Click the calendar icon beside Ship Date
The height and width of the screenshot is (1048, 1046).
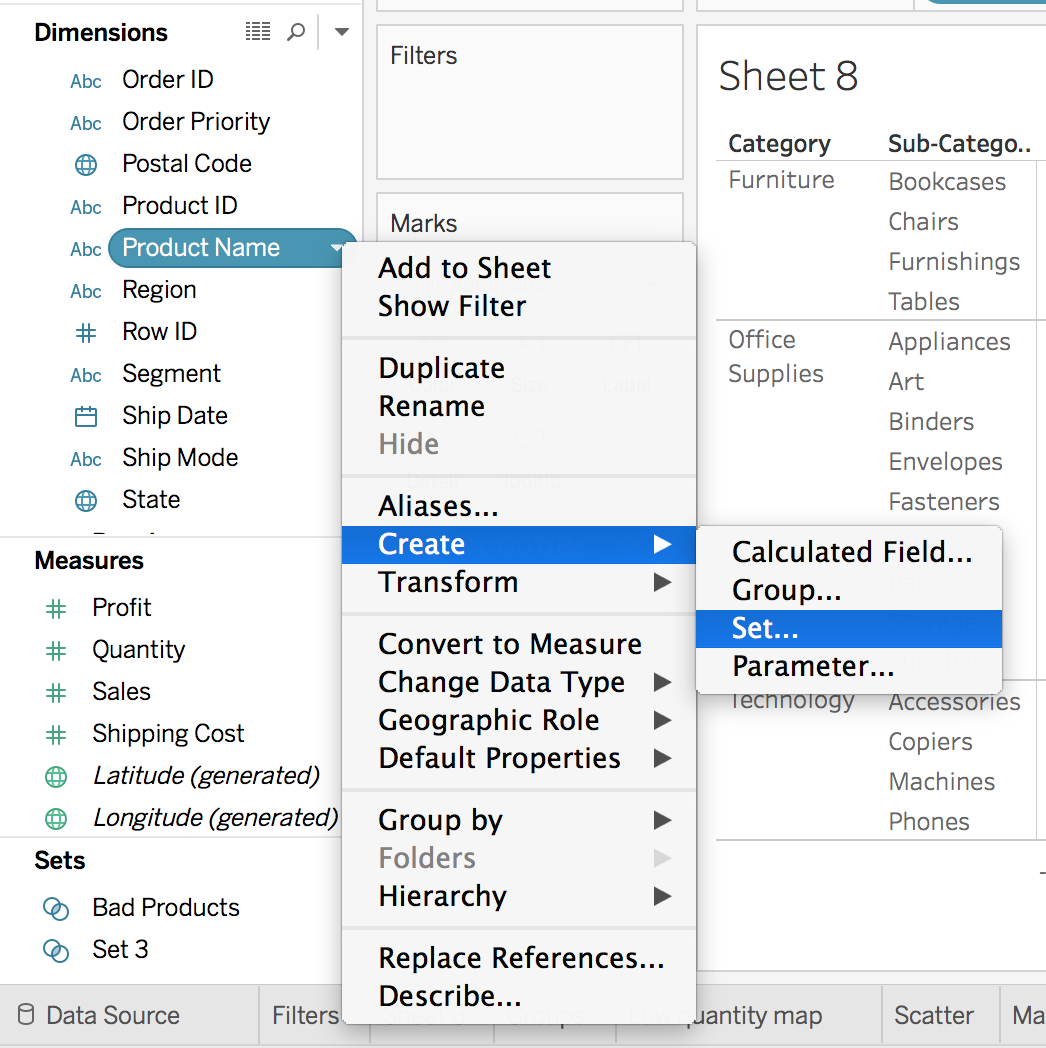pos(86,417)
